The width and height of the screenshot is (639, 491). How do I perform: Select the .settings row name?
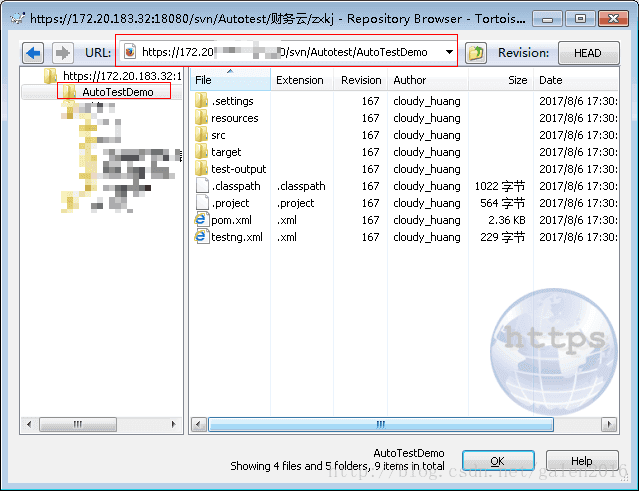[232, 101]
